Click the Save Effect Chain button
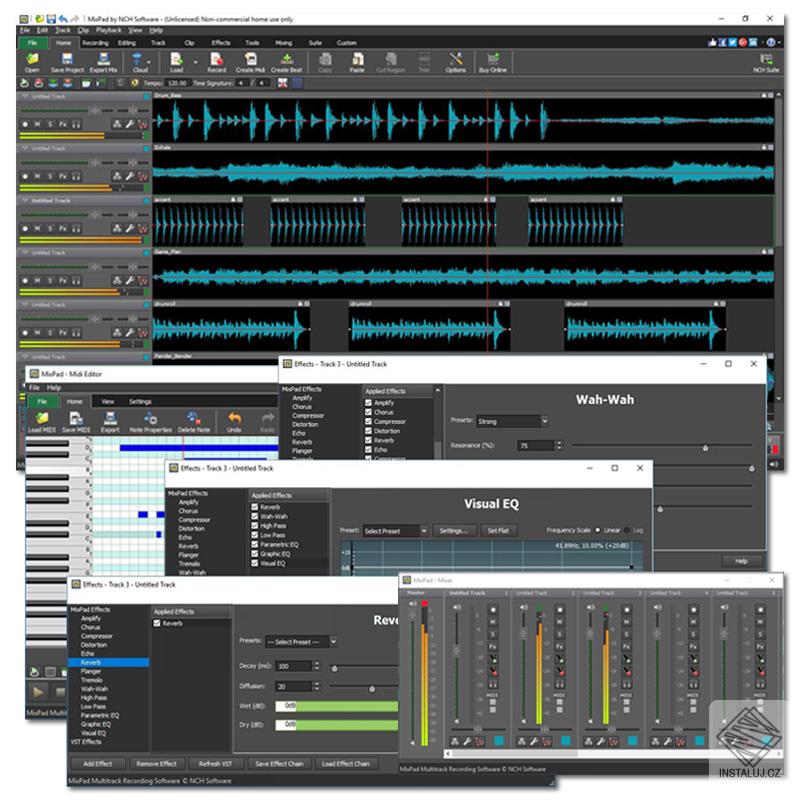The image size is (800, 800). (x=279, y=764)
